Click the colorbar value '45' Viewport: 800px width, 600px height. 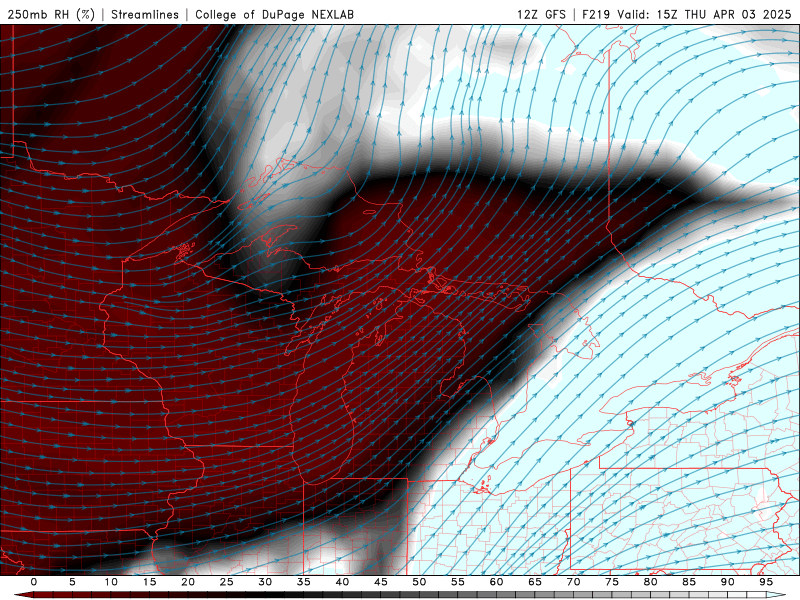[381, 582]
